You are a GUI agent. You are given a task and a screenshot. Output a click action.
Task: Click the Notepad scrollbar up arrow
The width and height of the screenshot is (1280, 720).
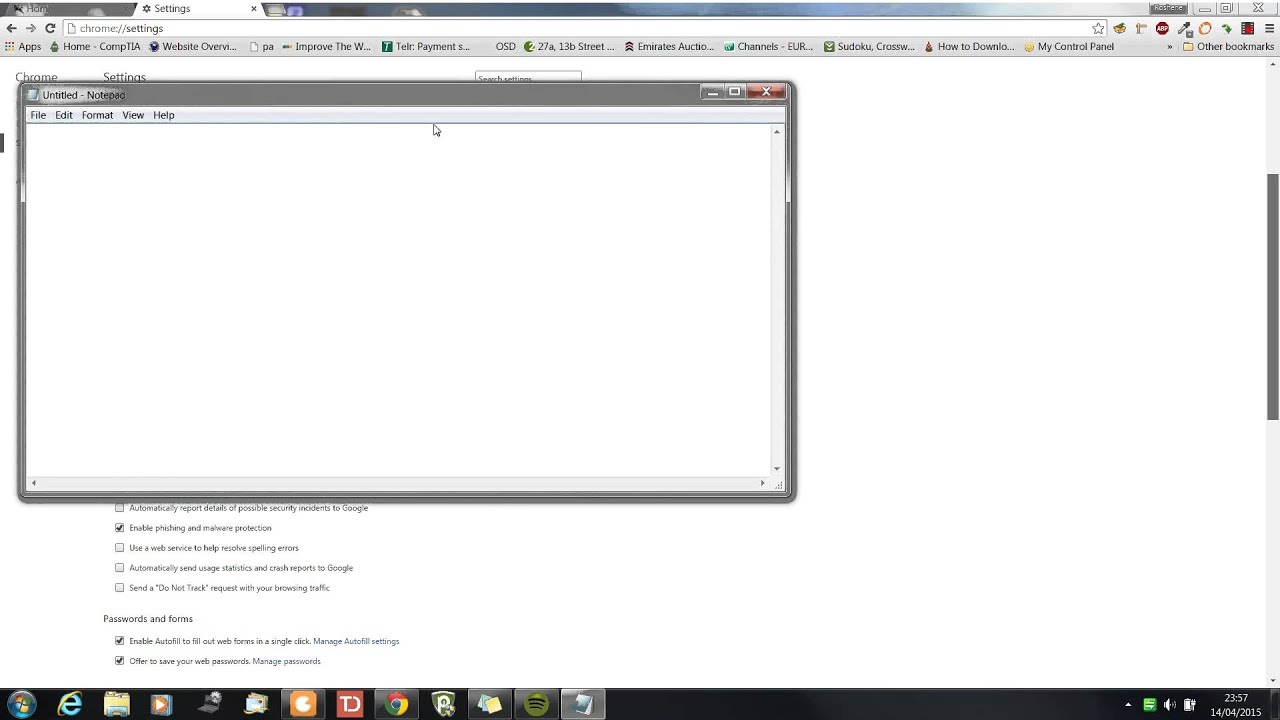pyautogui.click(x=777, y=132)
